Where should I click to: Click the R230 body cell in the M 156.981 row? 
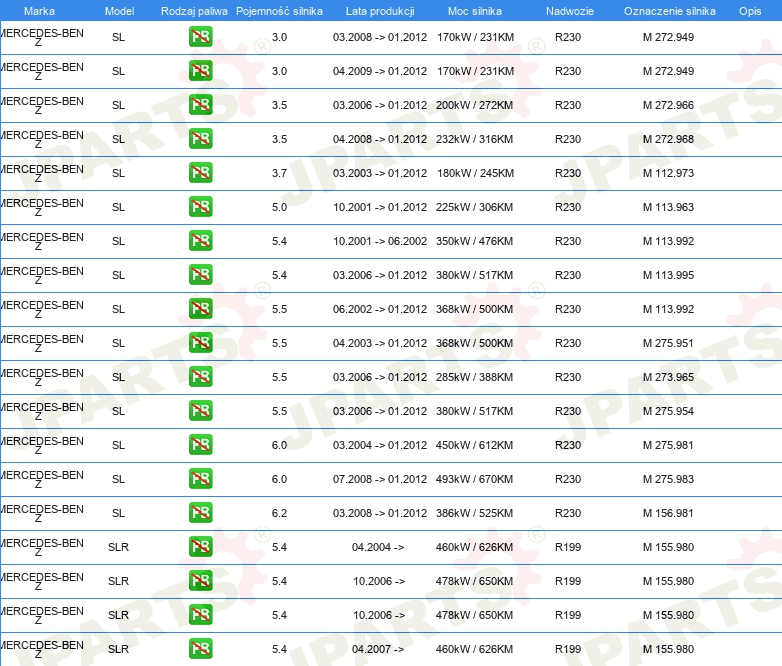coord(568,513)
